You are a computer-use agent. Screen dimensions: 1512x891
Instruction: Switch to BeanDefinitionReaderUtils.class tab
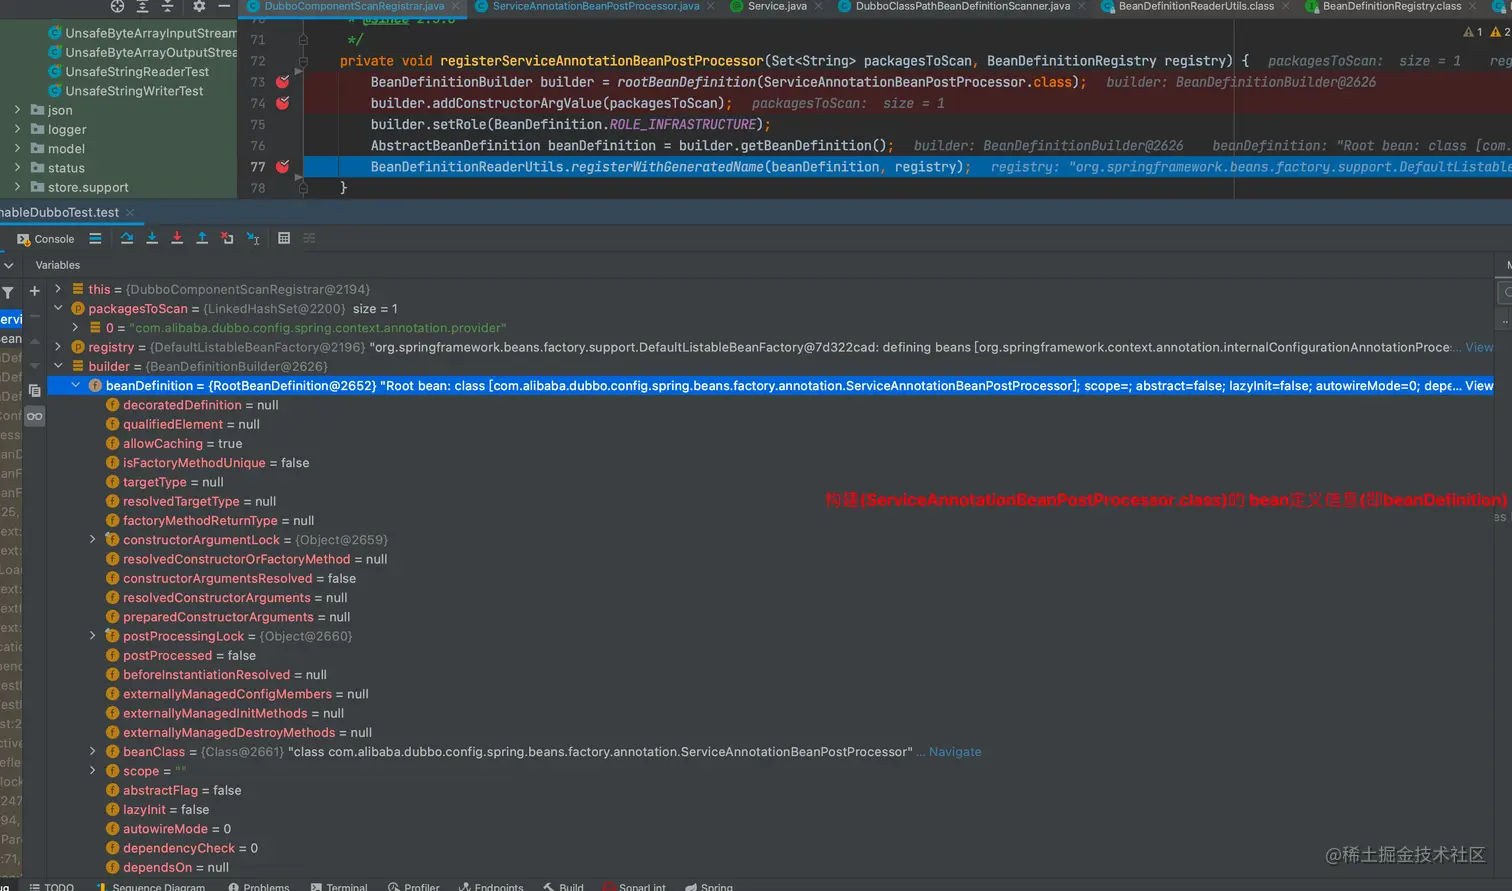[1196, 6]
